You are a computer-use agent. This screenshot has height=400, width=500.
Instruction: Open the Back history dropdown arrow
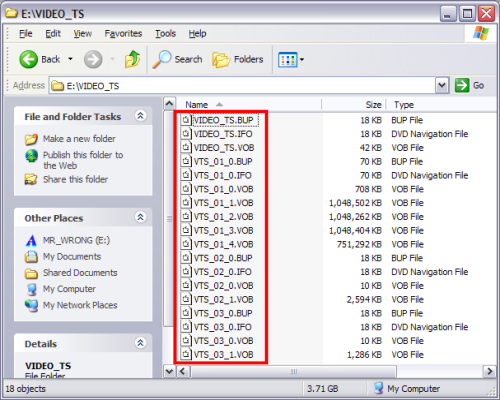[x=70, y=59]
